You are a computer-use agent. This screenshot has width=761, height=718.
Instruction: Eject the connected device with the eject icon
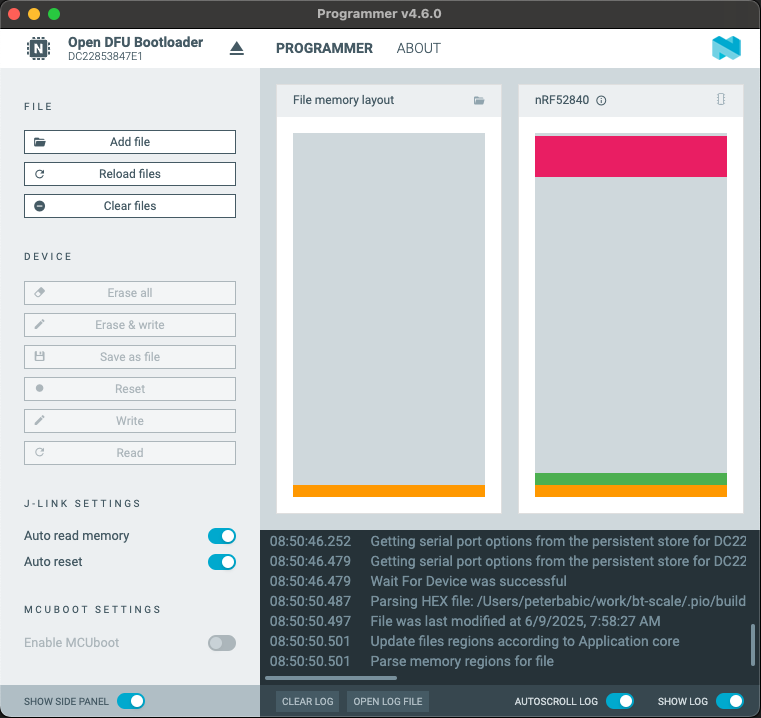pos(236,48)
